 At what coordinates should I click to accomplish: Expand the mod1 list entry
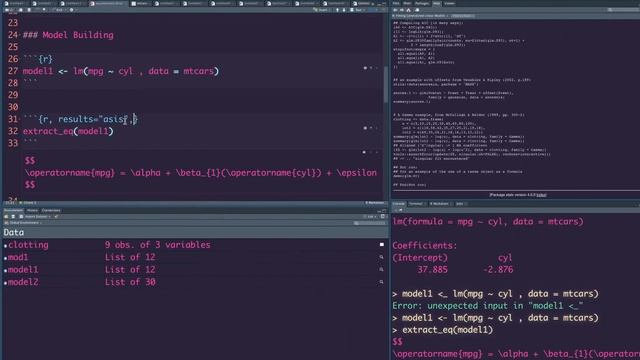pos(6,258)
